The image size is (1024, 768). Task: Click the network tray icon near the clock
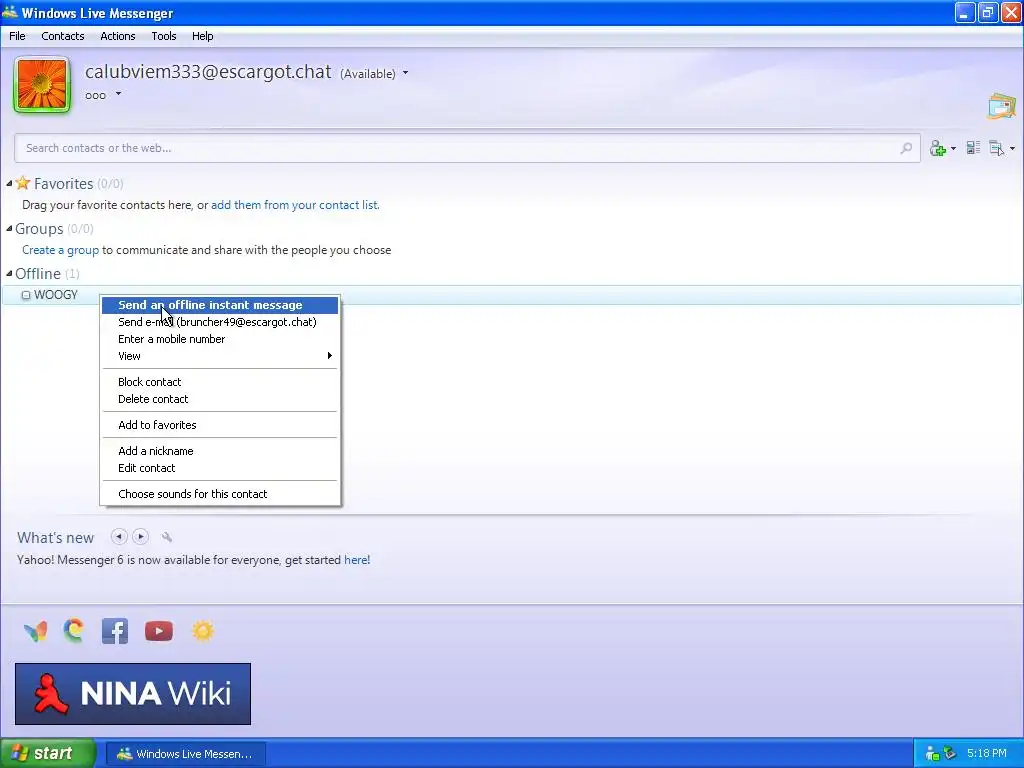pos(950,754)
